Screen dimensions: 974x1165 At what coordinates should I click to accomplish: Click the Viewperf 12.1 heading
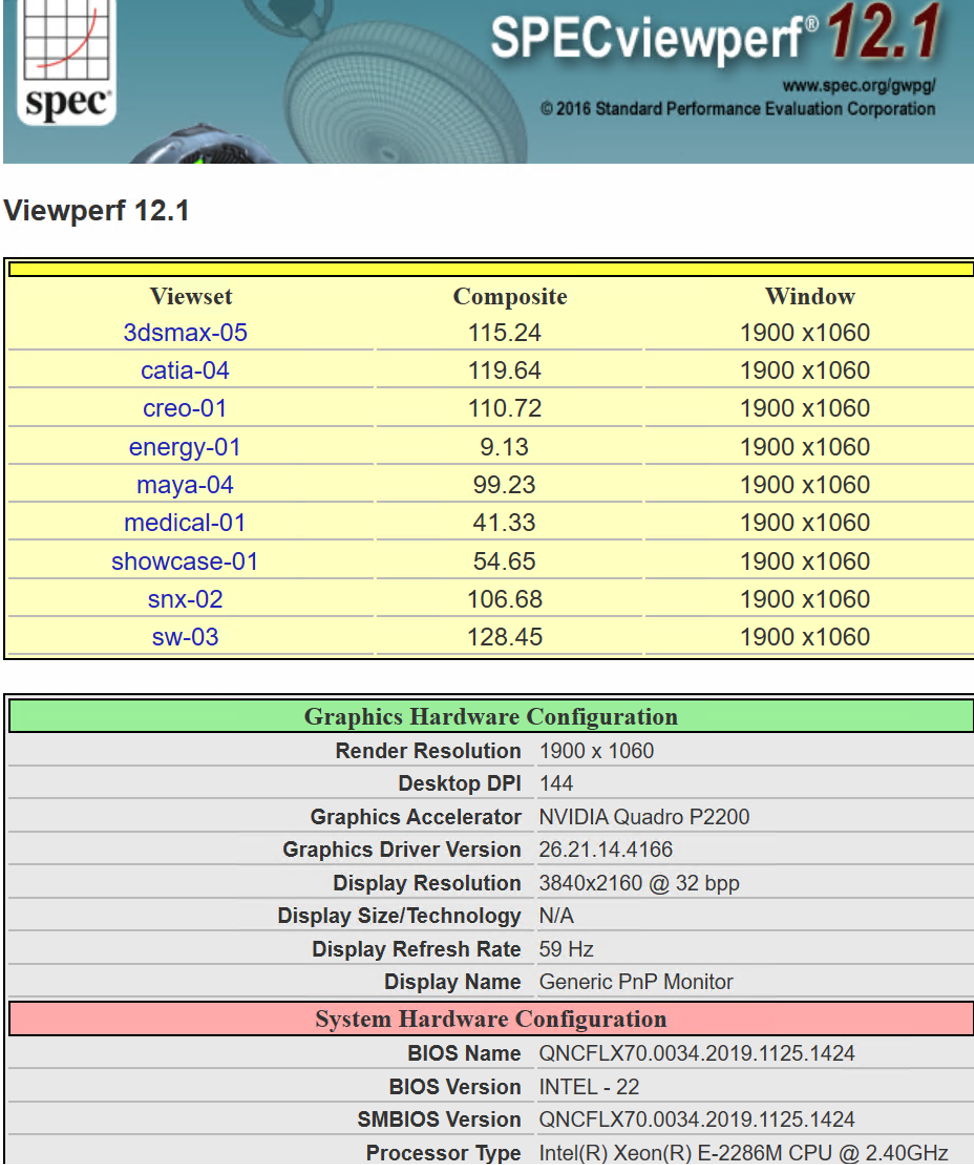coord(97,211)
